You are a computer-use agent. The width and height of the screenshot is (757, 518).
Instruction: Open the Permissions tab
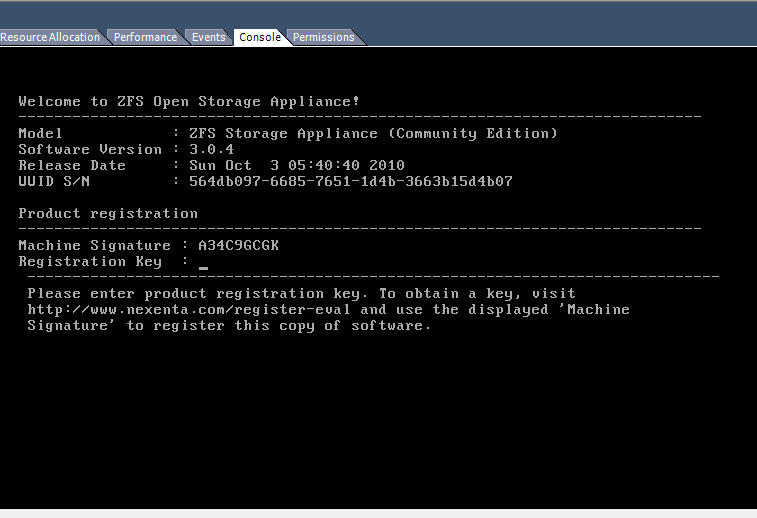[x=323, y=38]
